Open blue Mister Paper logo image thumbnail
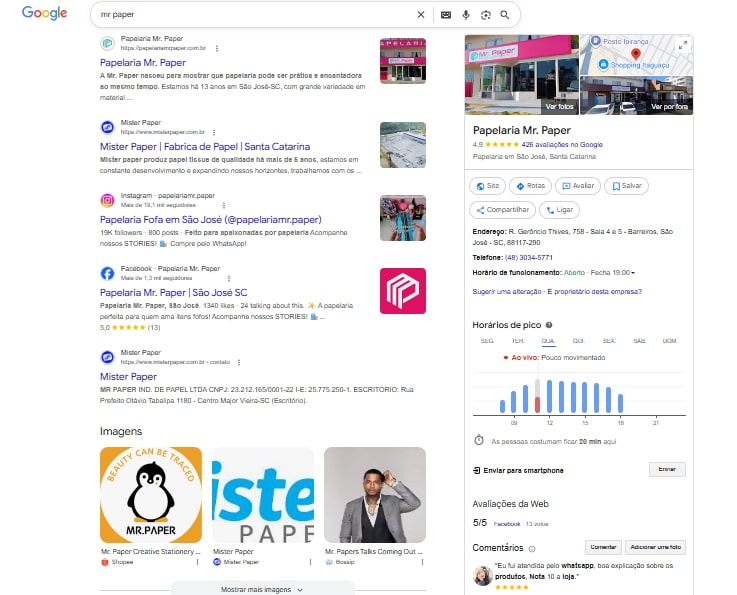737x595 pixels. [263, 495]
